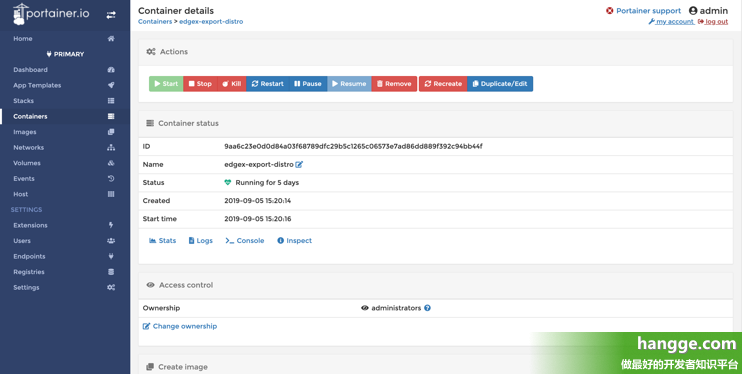The height and width of the screenshot is (374, 742).
Task: Stop the container
Action: pyautogui.click(x=200, y=84)
